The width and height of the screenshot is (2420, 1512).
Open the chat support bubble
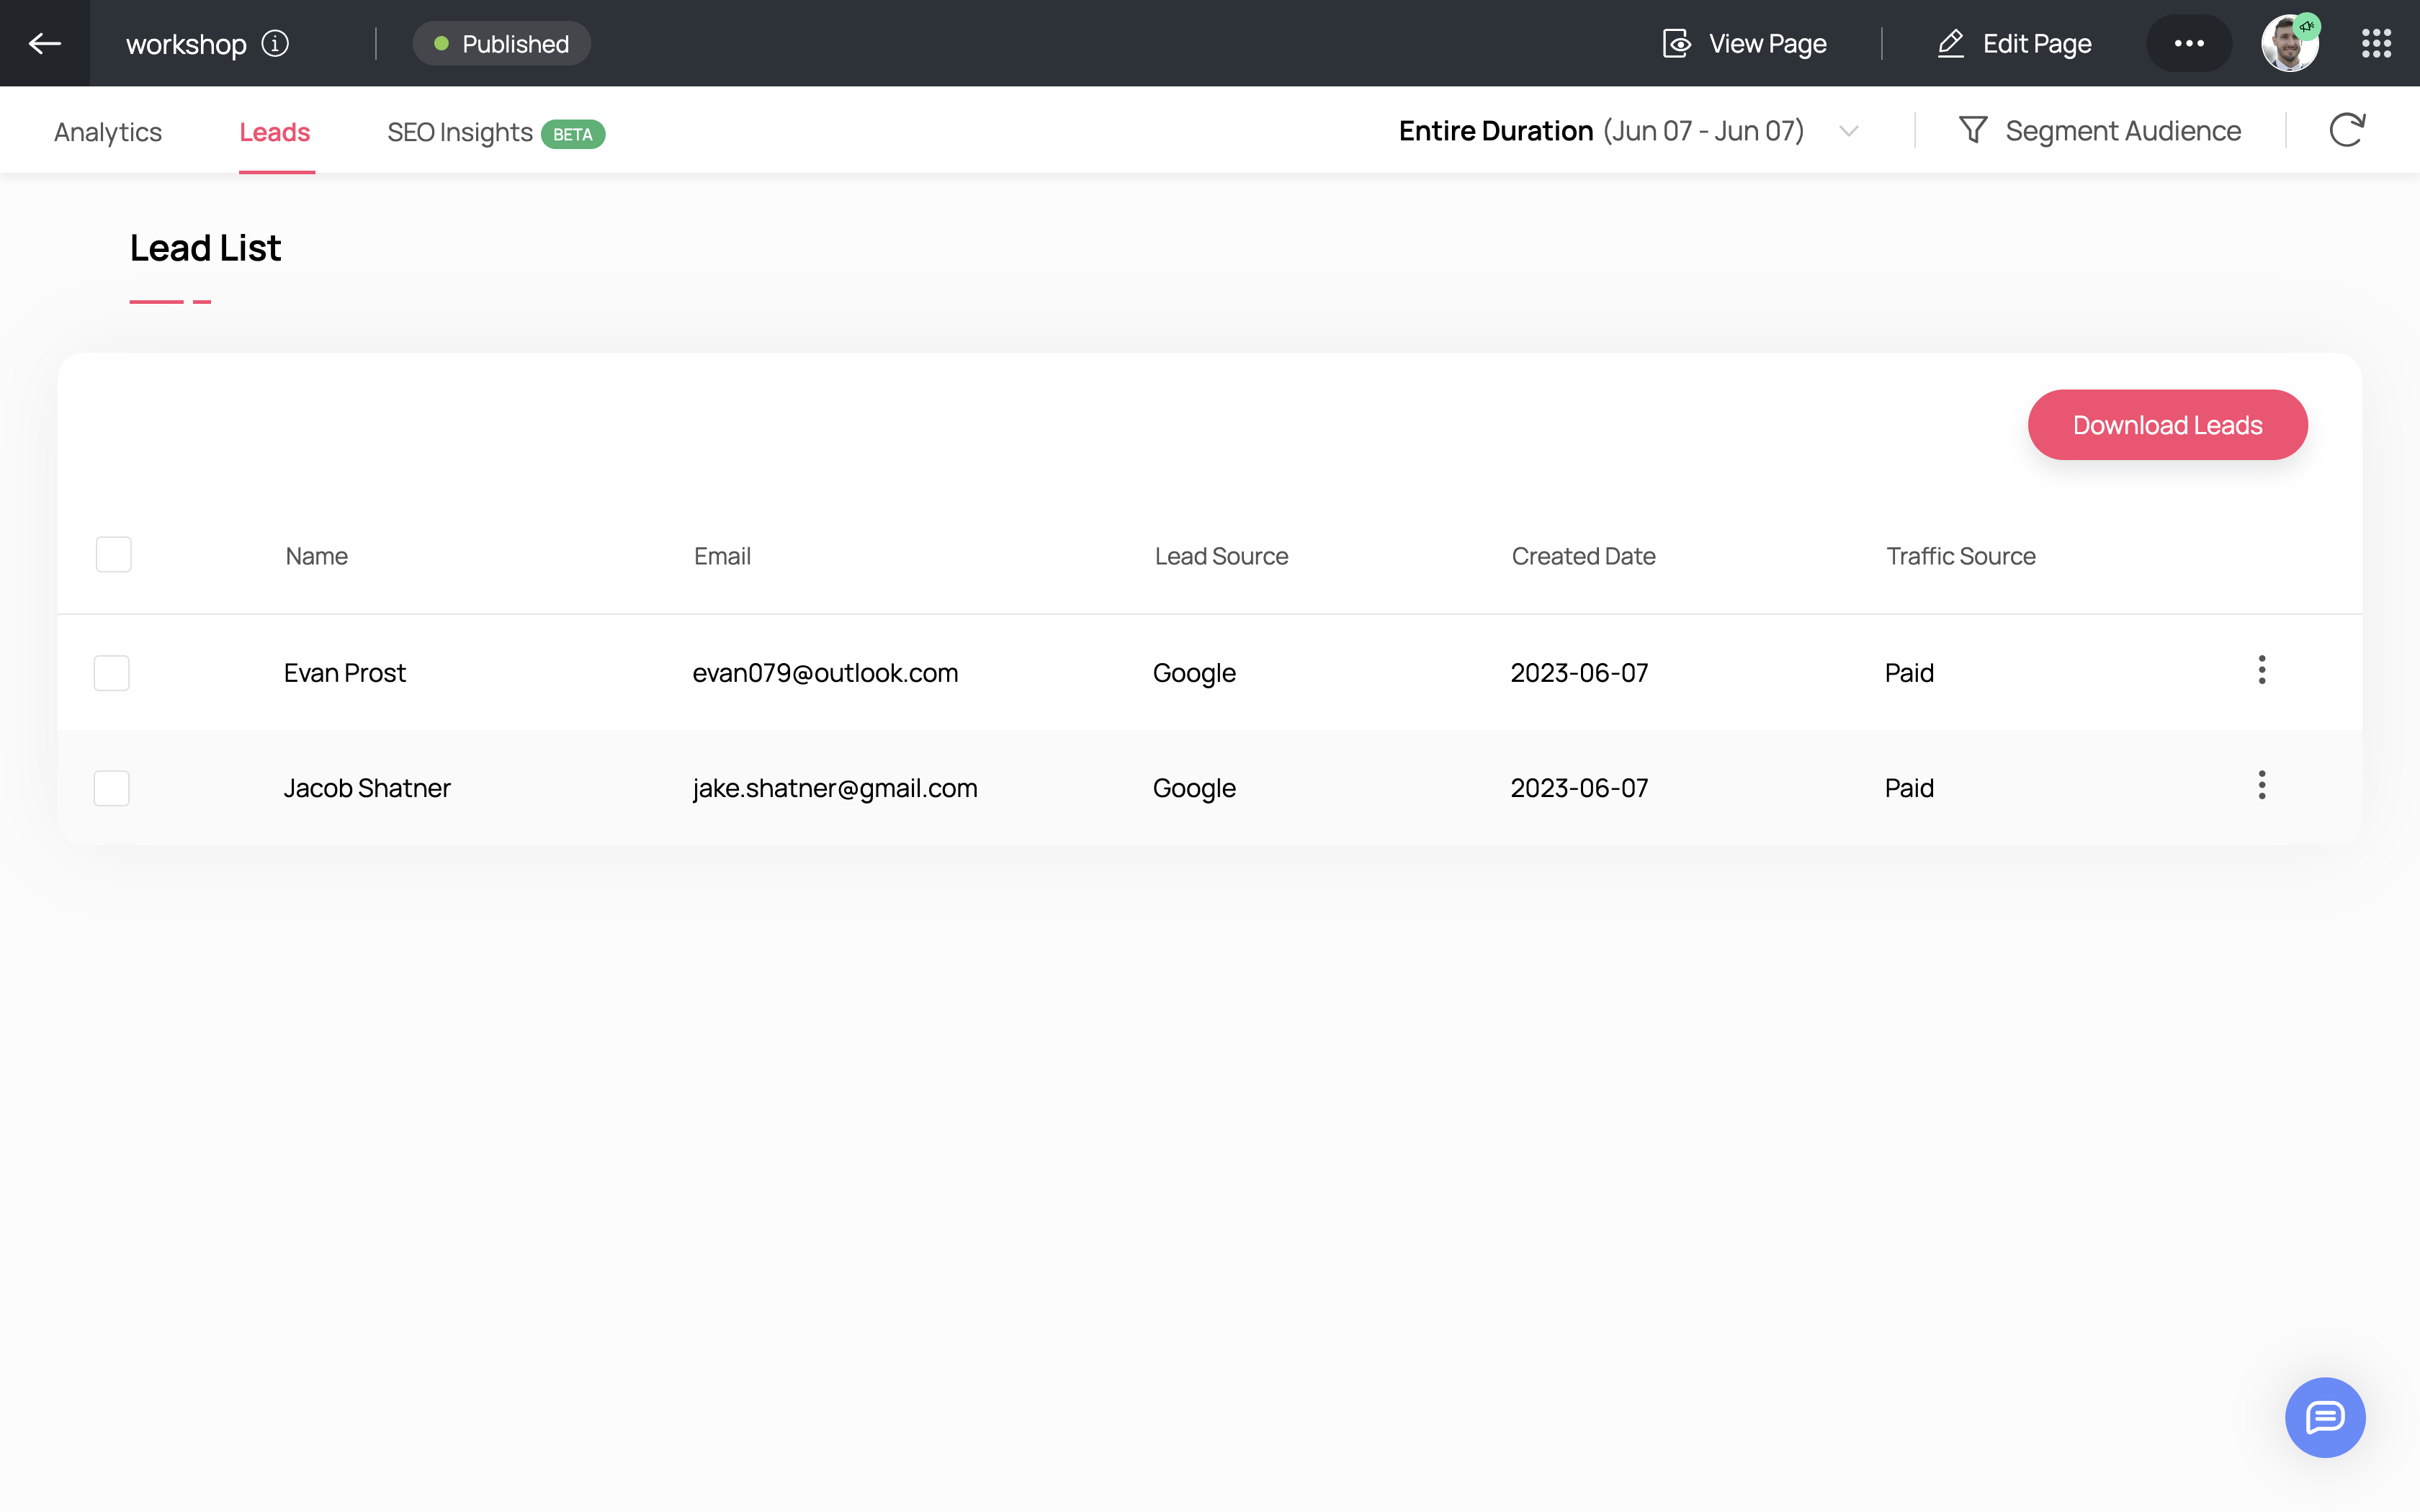click(2324, 1417)
